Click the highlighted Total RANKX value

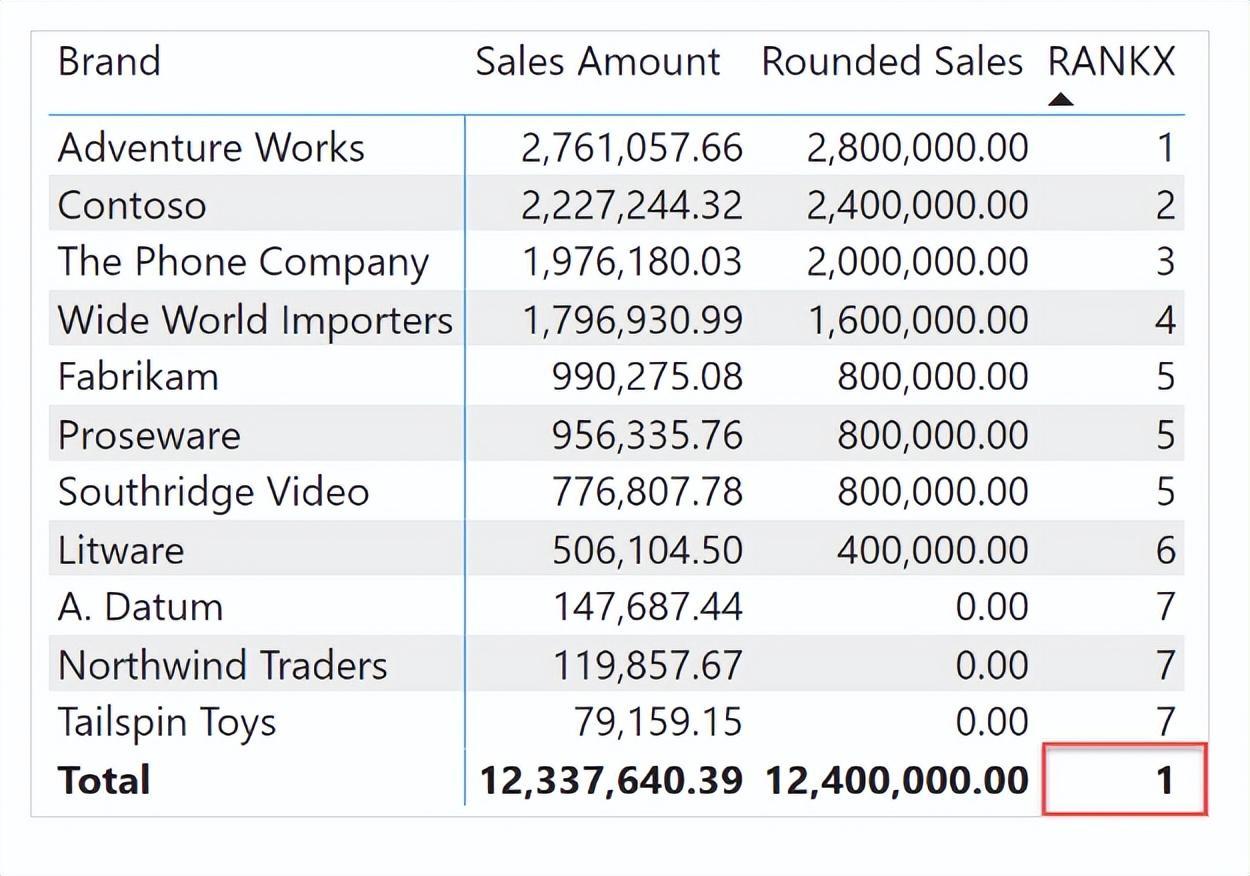point(1125,780)
